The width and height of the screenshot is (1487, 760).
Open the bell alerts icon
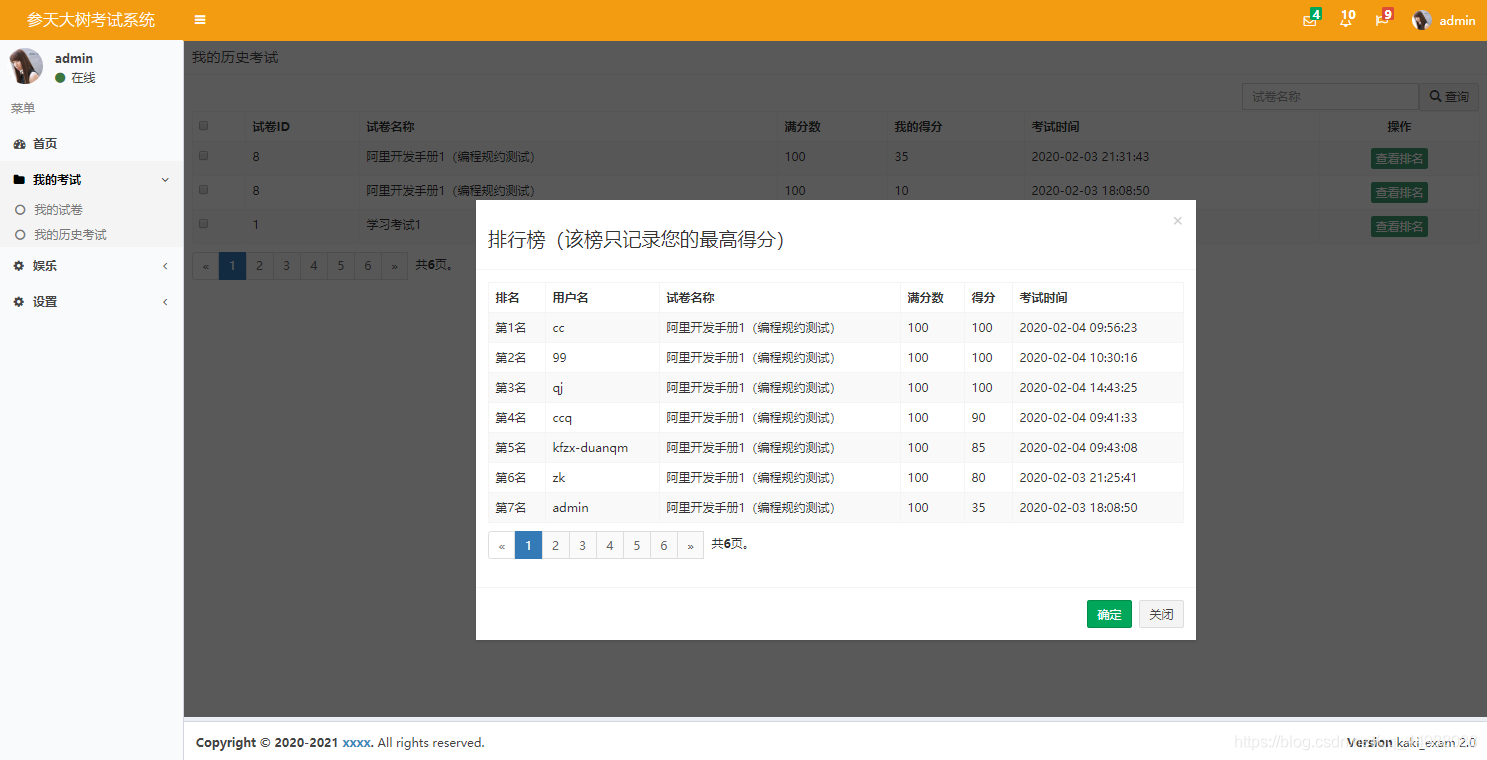(1345, 20)
